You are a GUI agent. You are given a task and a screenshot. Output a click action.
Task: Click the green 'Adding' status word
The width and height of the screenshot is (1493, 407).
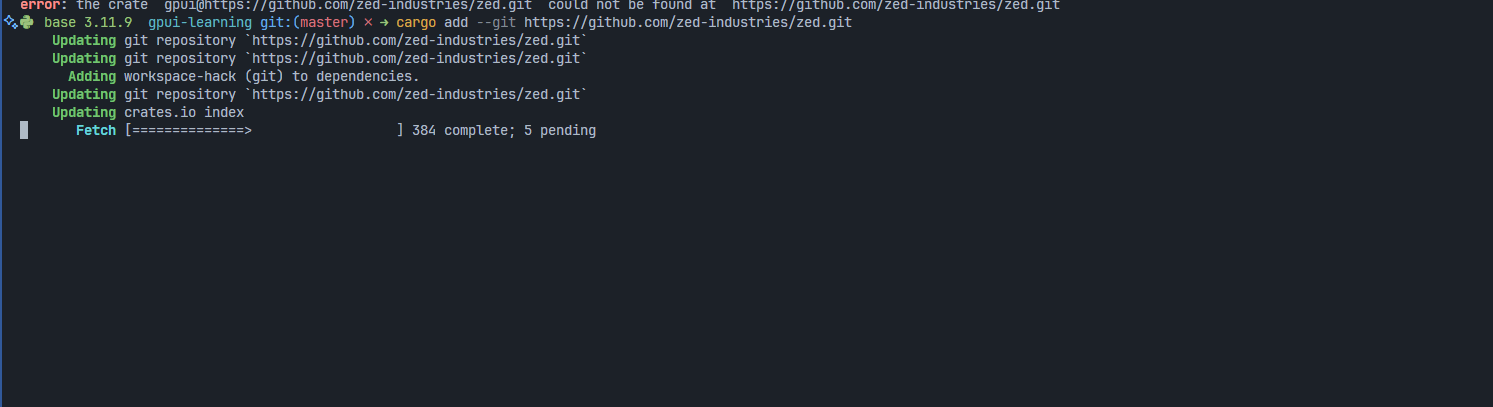point(92,76)
